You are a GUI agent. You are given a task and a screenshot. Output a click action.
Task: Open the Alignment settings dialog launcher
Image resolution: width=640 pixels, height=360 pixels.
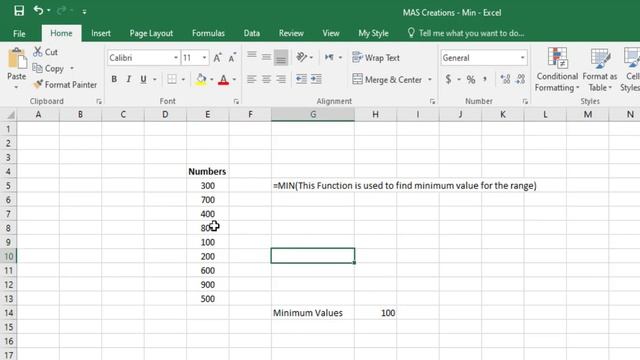(x=432, y=101)
